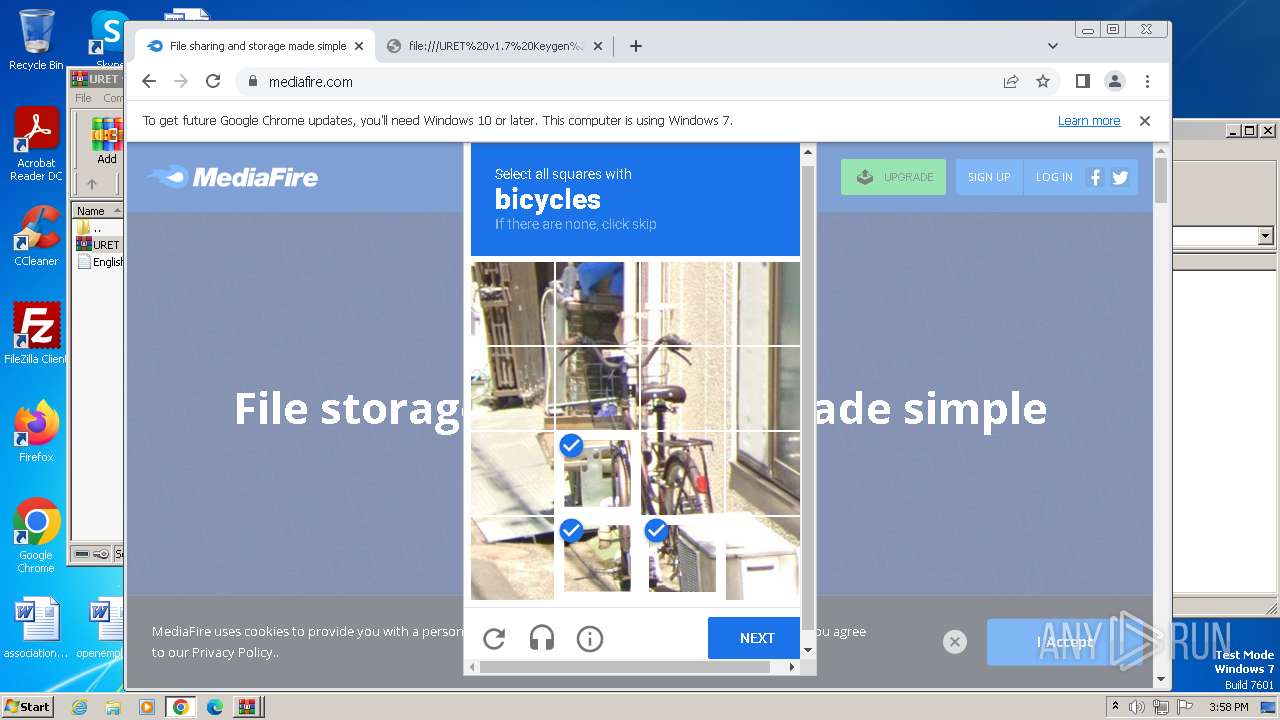Open WinRAR from the taskbar
This screenshot has height=720, width=1280.
[x=246, y=707]
